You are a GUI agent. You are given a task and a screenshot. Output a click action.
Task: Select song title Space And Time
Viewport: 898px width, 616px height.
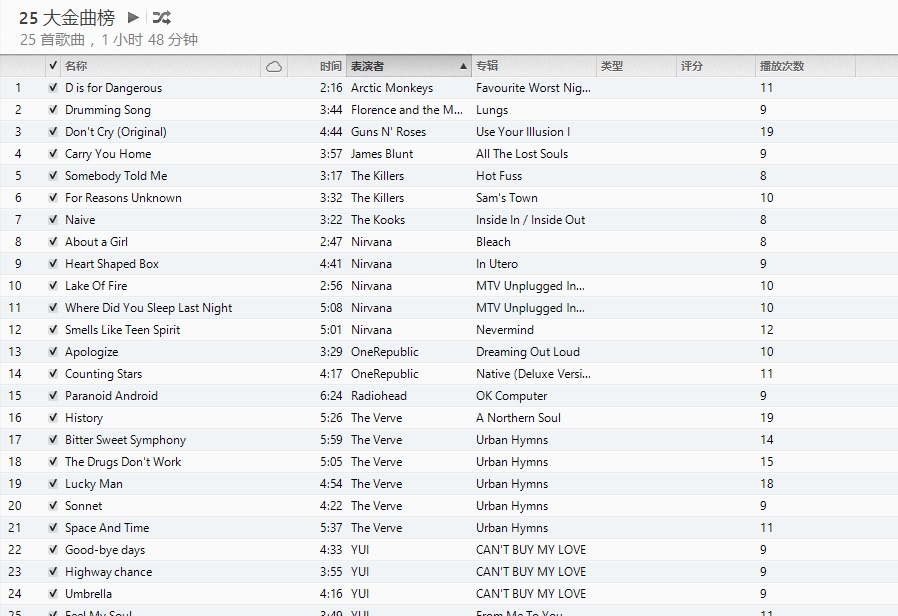[x=107, y=528]
